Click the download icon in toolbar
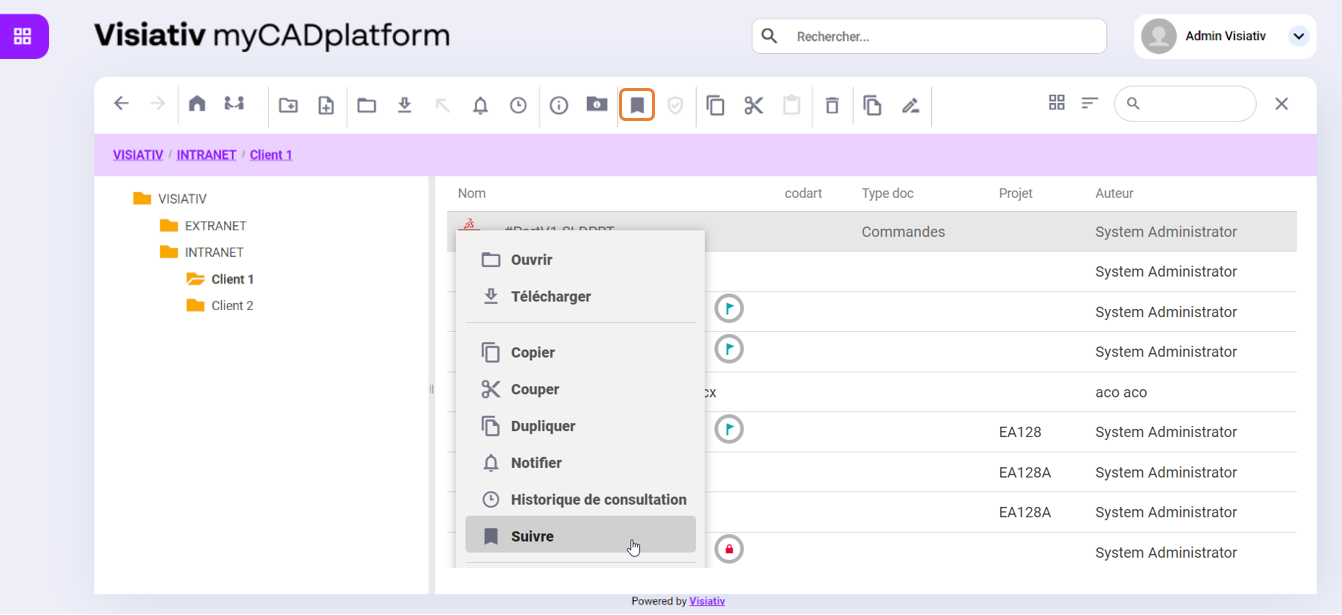 click(x=405, y=105)
